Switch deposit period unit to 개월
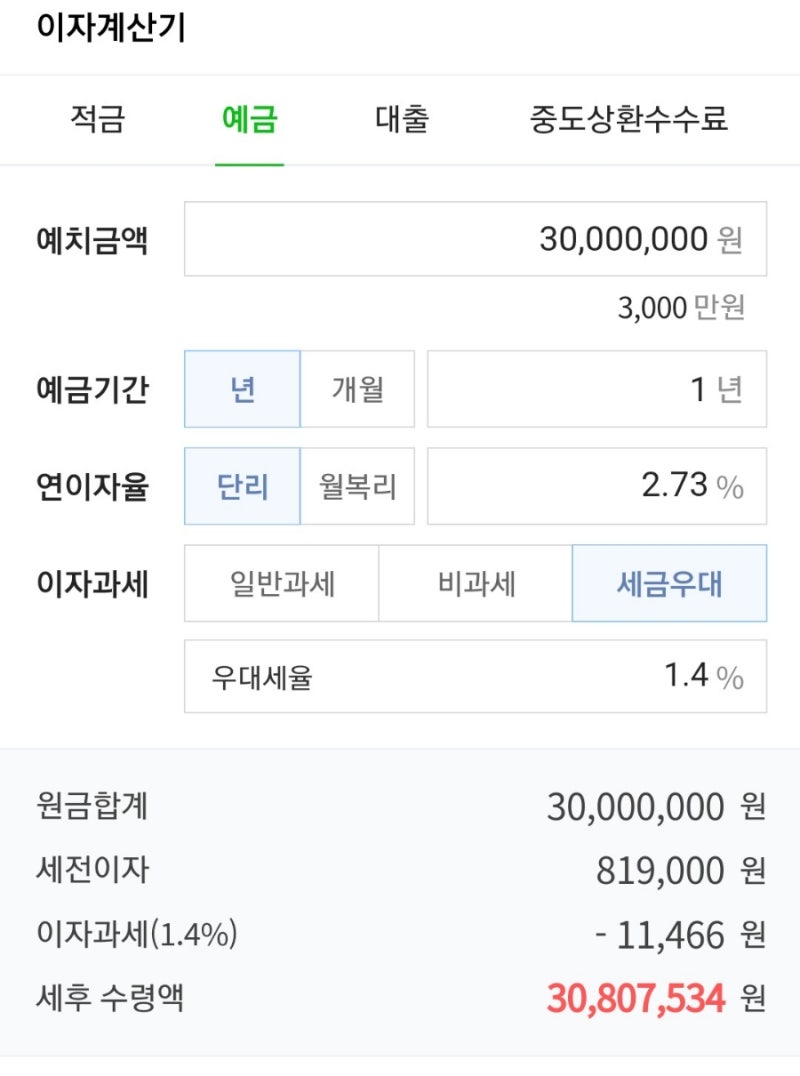The height and width of the screenshot is (1076, 800). tap(357, 389)
